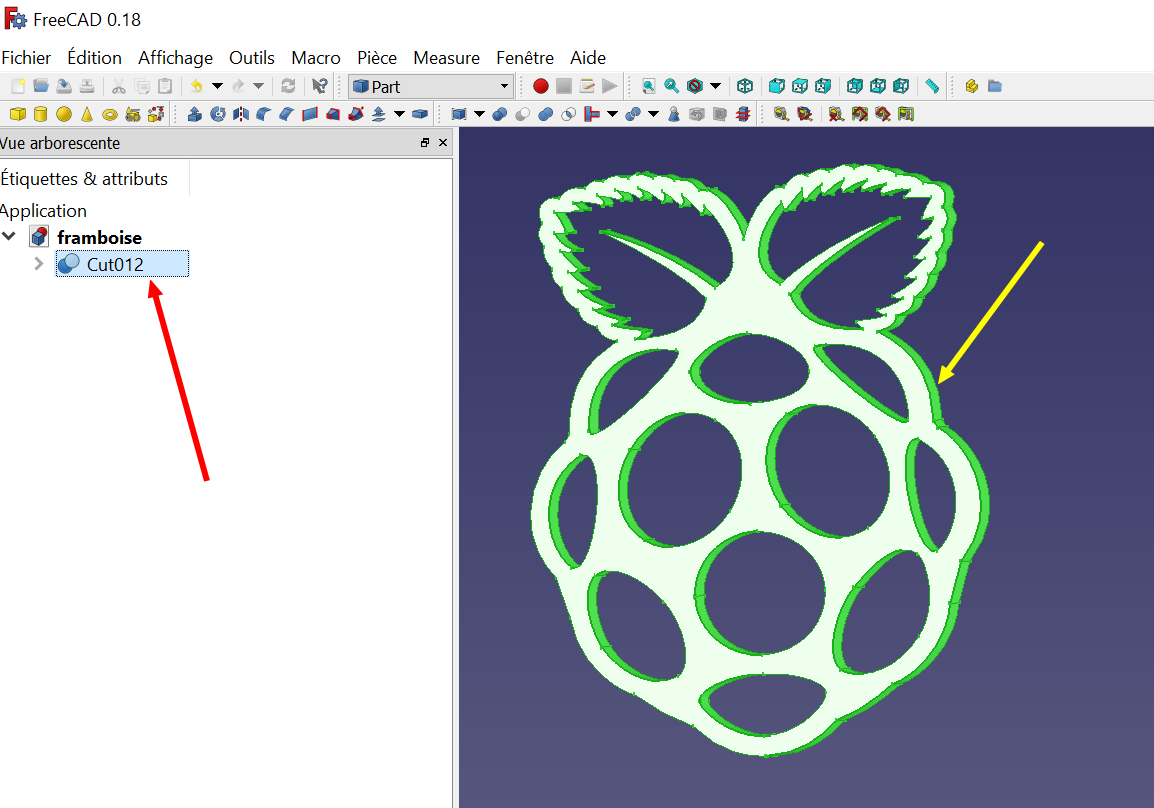Undo the last action with the yellow arrow

(197, 86)
